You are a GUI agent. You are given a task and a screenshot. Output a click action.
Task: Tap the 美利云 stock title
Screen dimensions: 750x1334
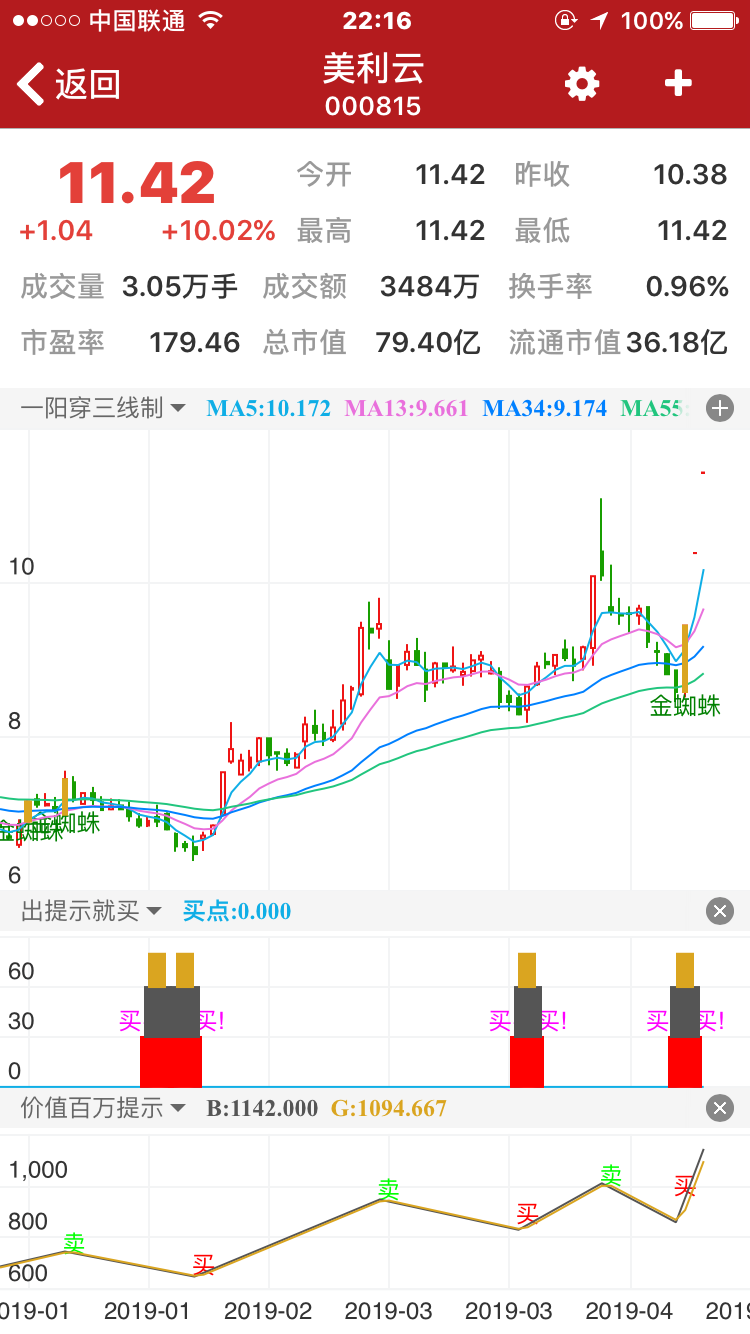point(373,69)
